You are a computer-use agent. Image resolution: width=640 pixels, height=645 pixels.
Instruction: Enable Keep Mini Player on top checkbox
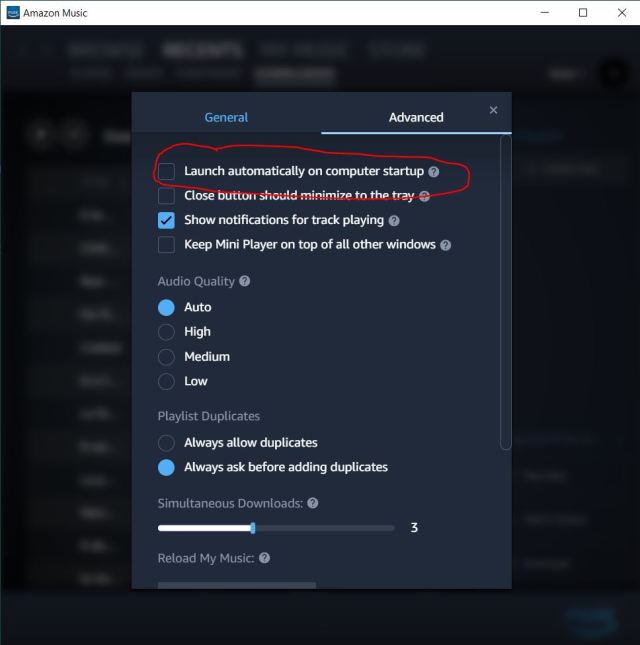tap(166, 245)
